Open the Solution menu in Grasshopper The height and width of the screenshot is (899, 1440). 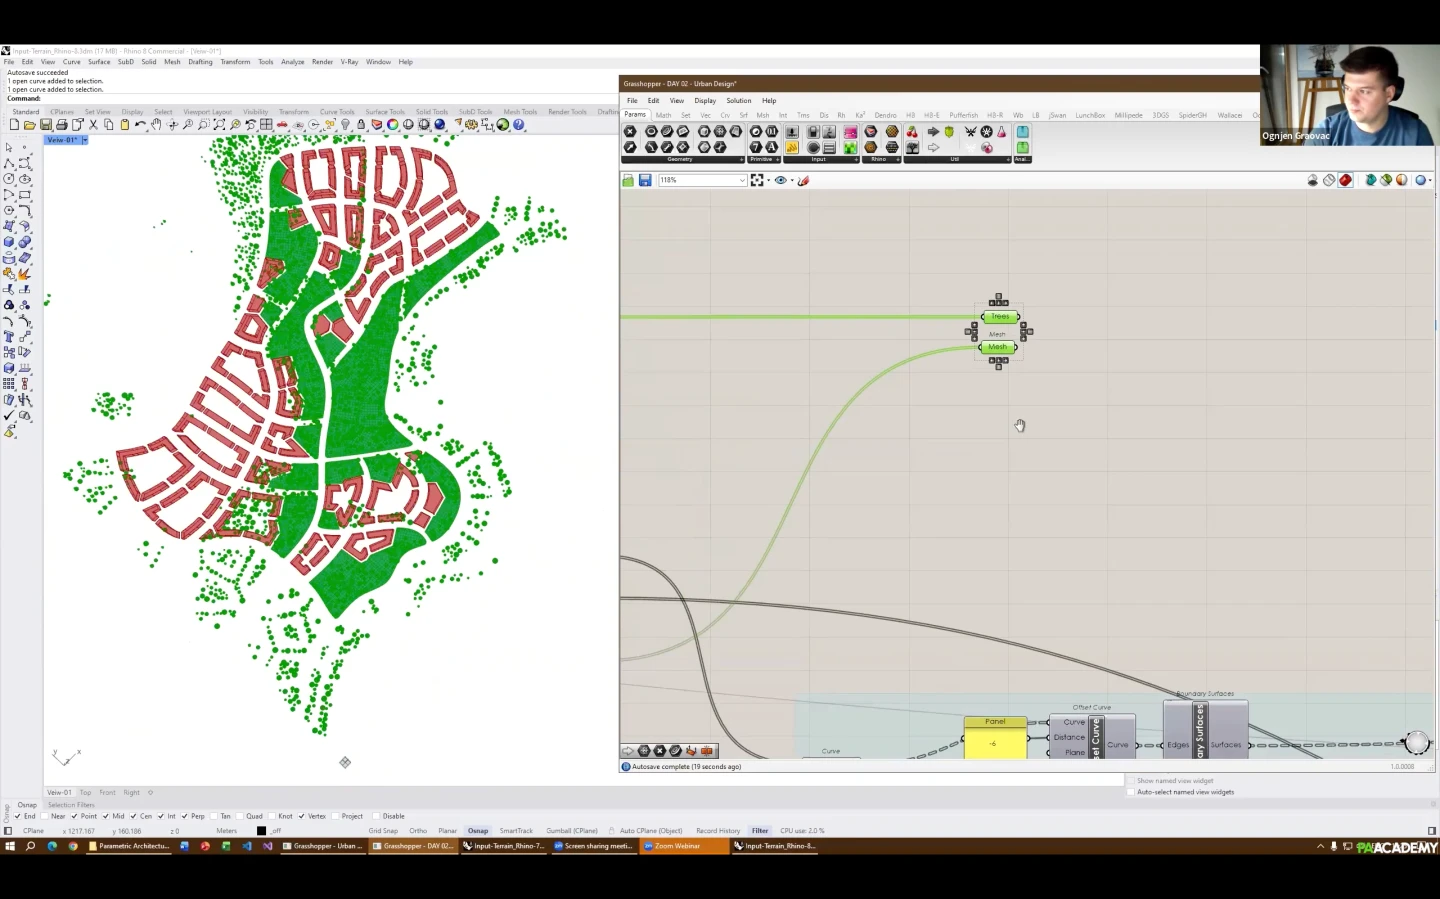click(738, 100)
